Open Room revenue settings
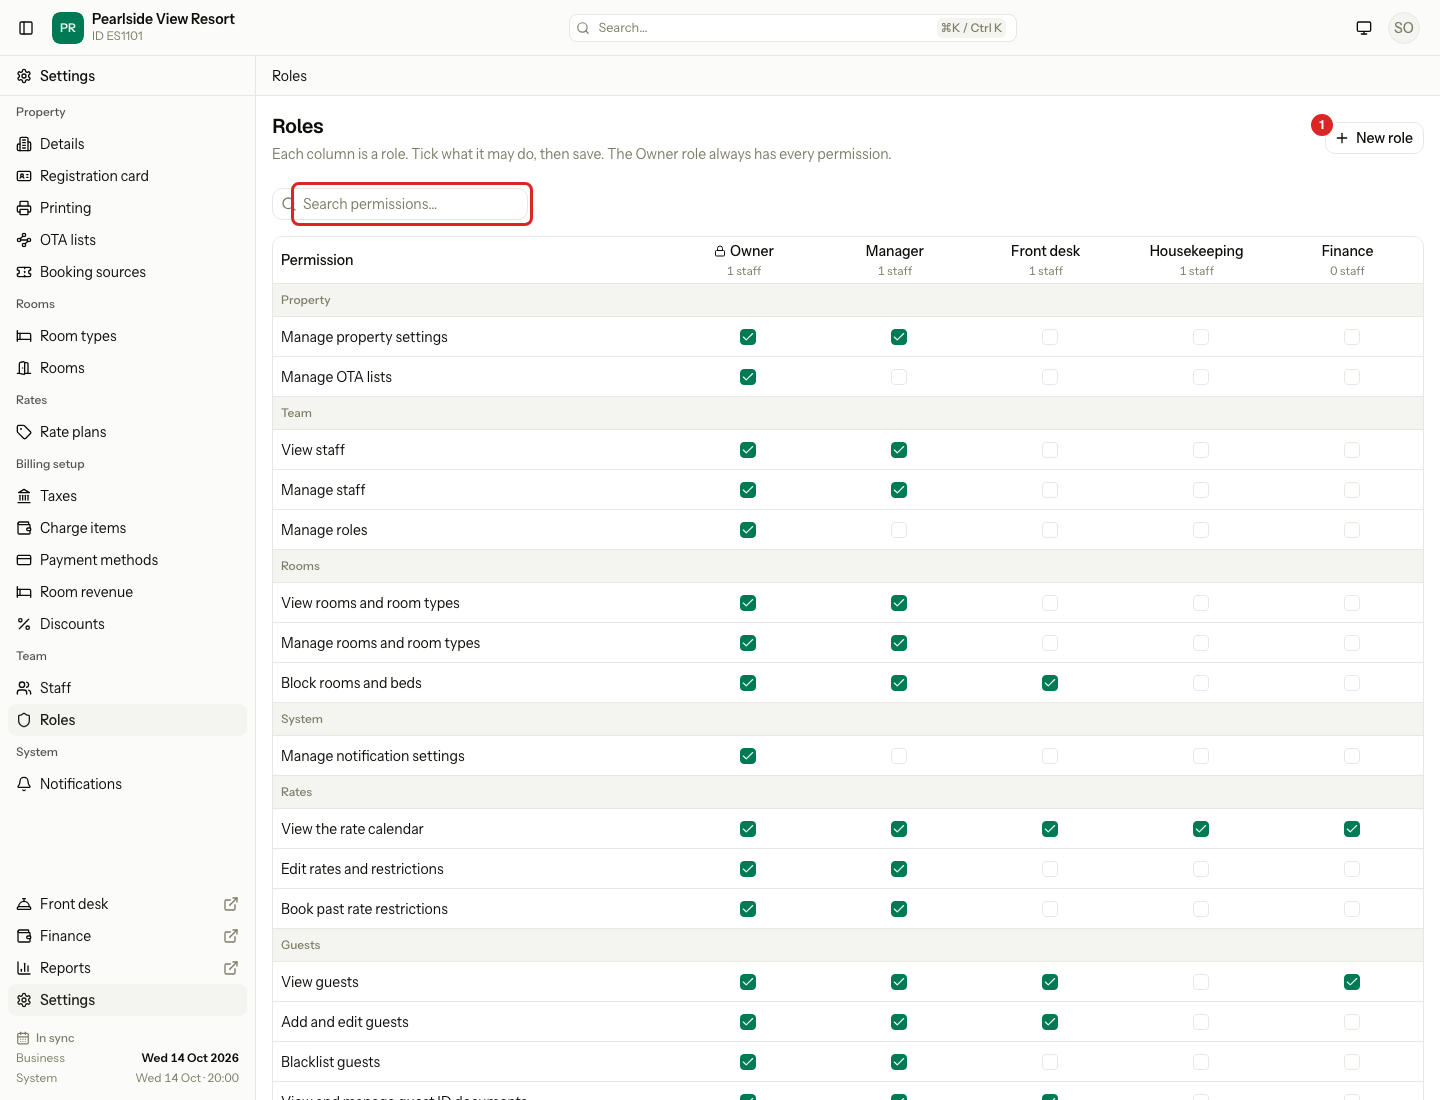Viewport: 1440px width, 1100px height. (127, 592)
